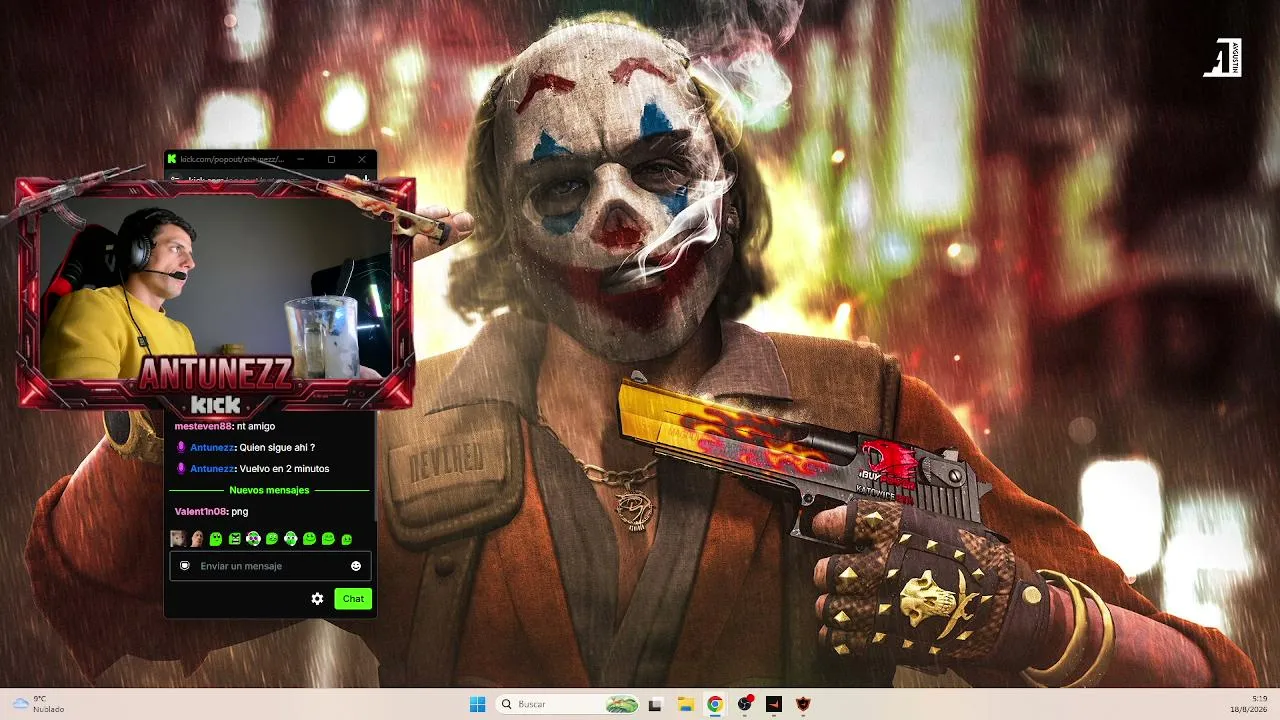The image size is (1280, 720).
Task: Click the search highlight image in the taskbar
Action: click(x=622, y=704)
